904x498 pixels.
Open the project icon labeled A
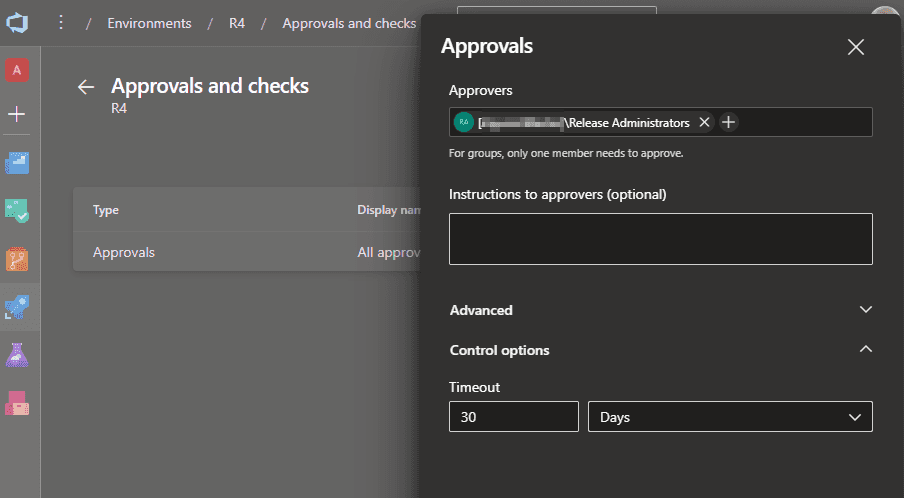coord(17,70)
